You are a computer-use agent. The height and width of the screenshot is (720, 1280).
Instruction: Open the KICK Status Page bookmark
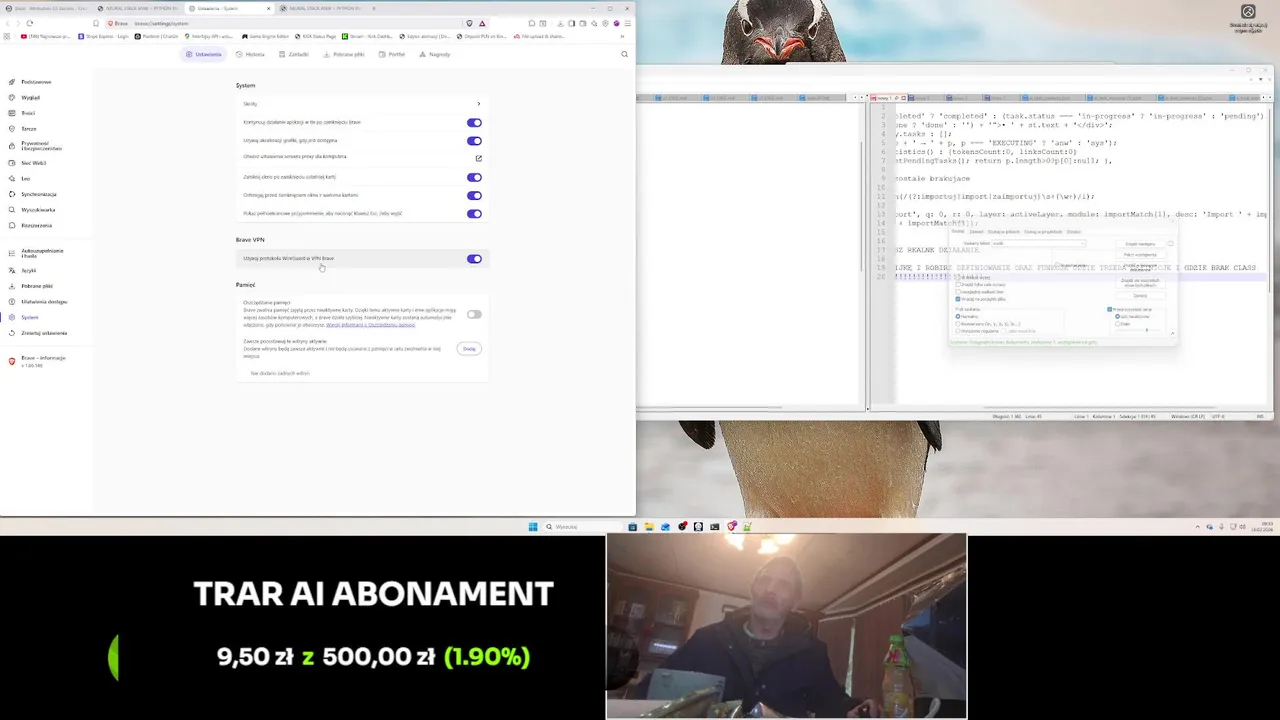(x=315, y=36)
